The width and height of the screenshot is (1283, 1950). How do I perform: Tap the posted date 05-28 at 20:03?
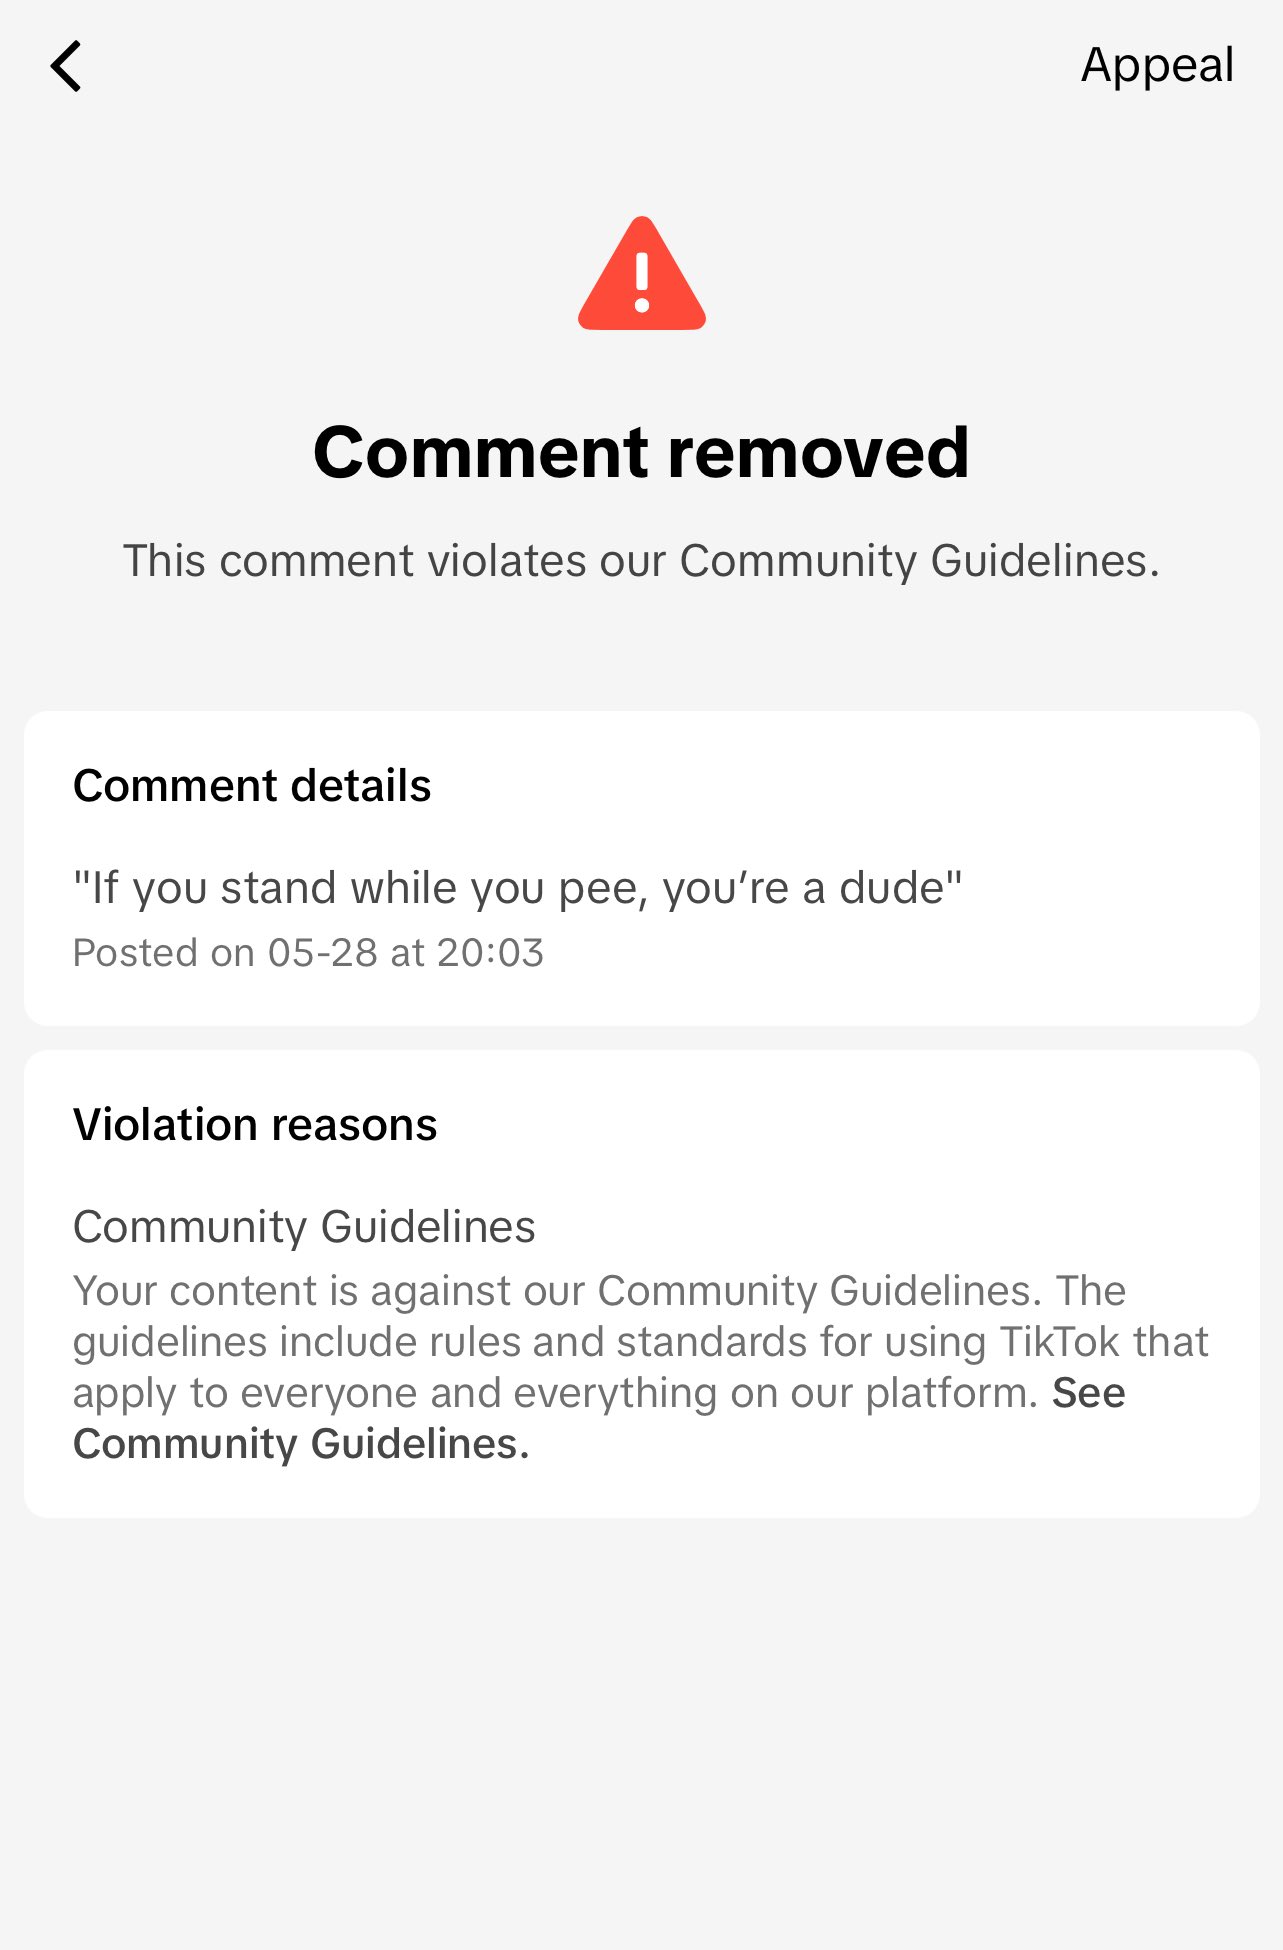pos(406,953)
